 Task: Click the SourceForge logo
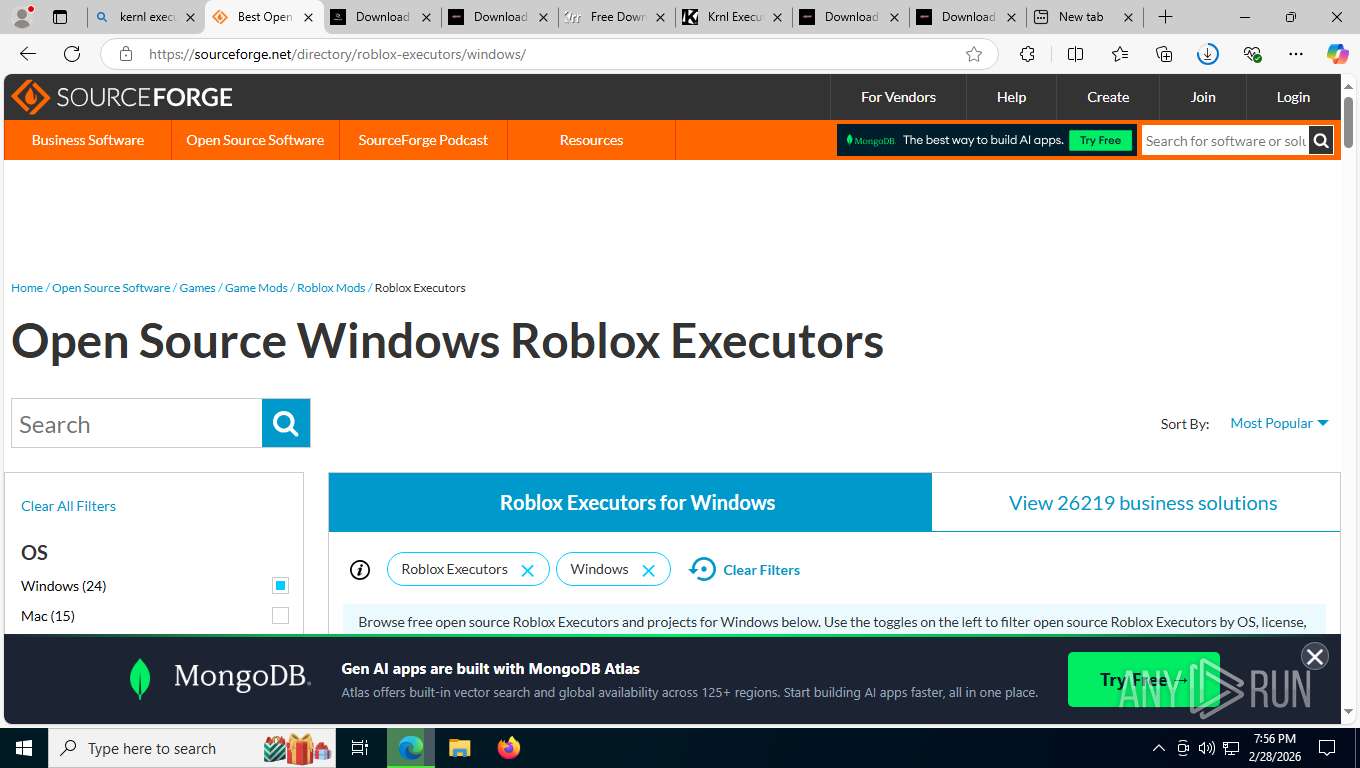(122, 97)
